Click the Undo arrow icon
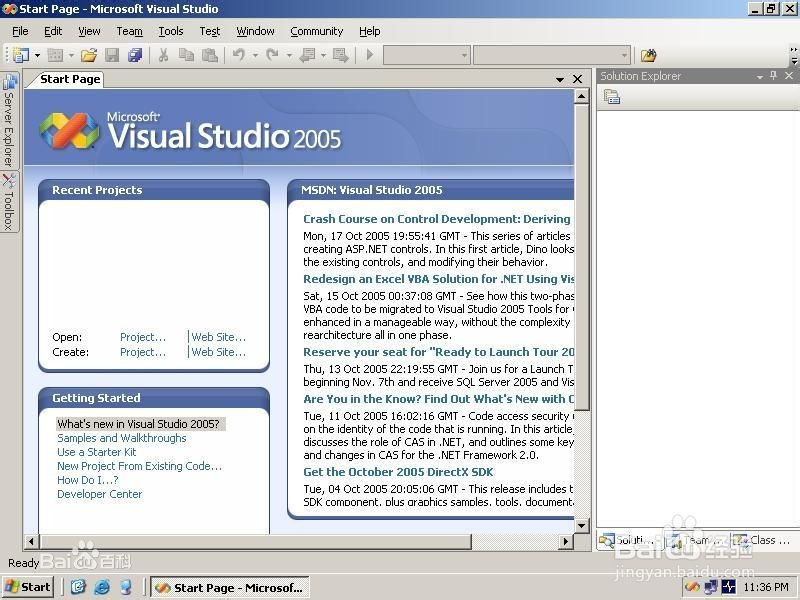 239,55
